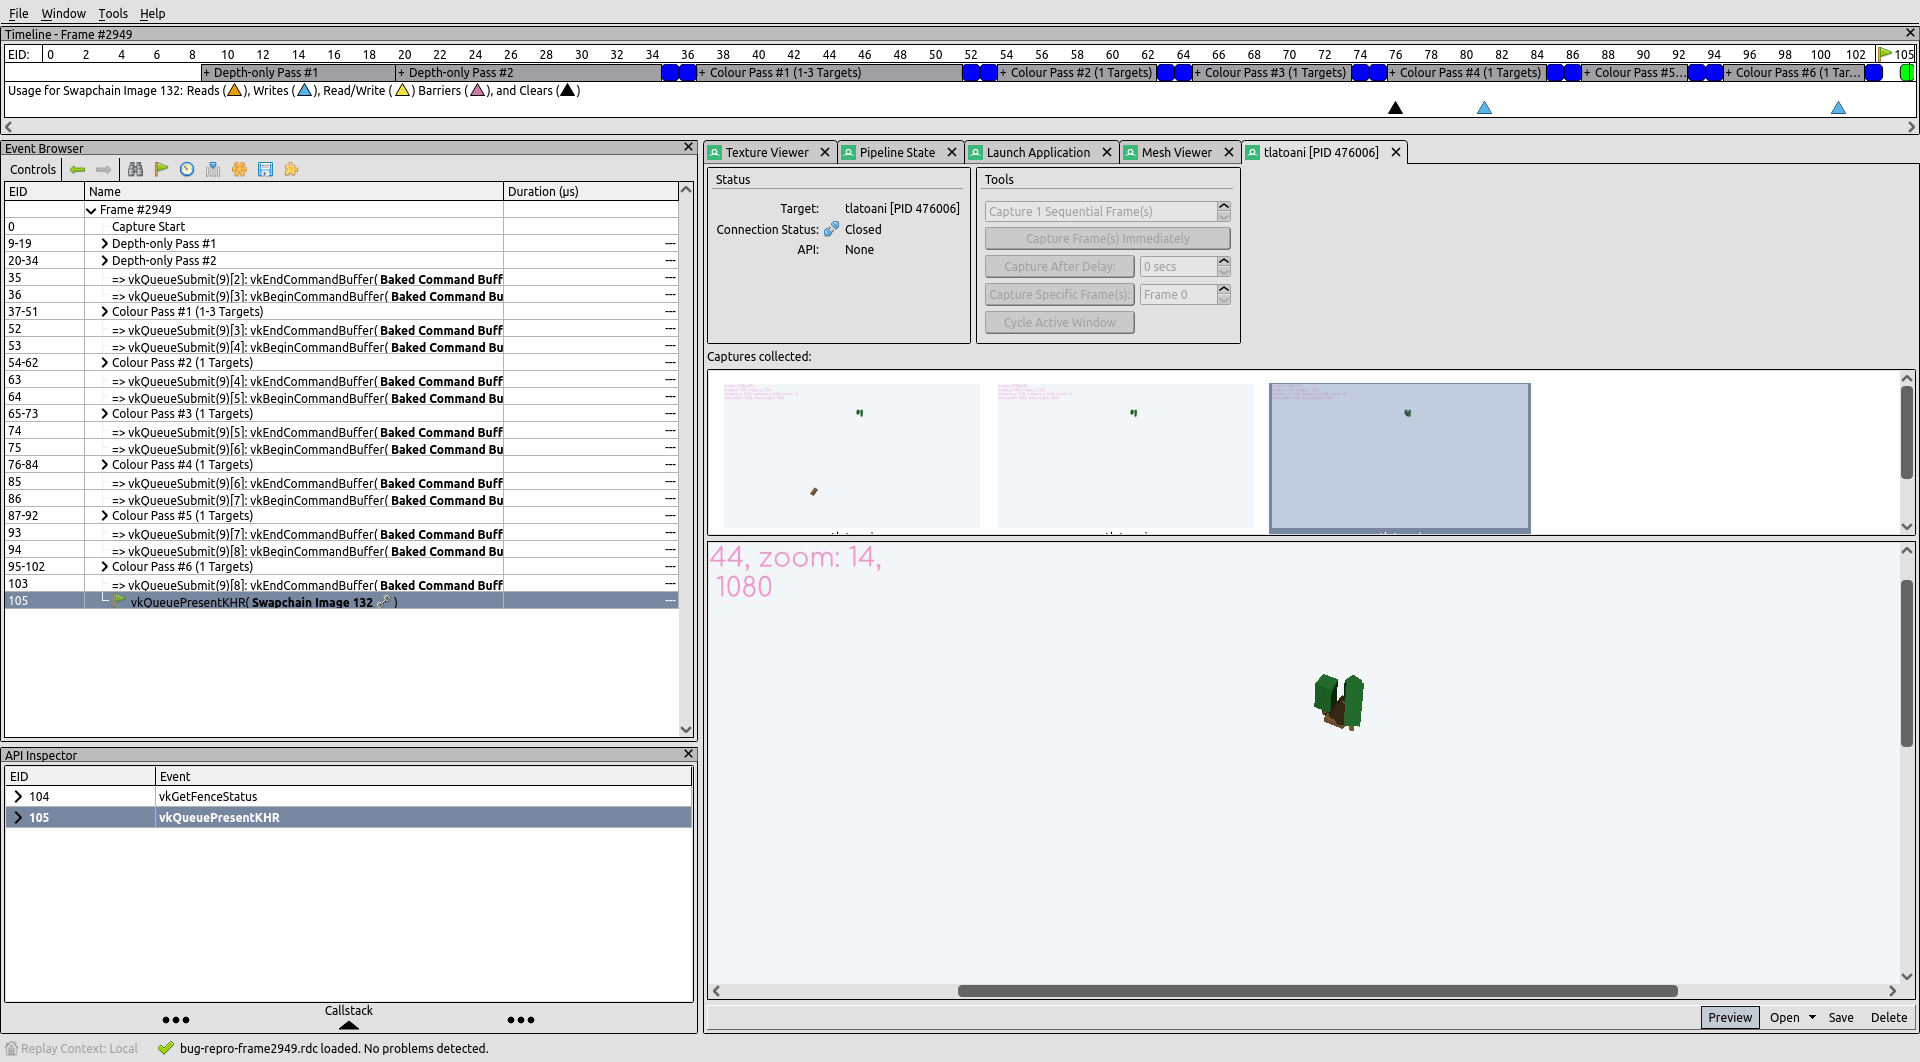Expand Colour Pass #6 (1 Targets) in the event tree

(104, 567)
